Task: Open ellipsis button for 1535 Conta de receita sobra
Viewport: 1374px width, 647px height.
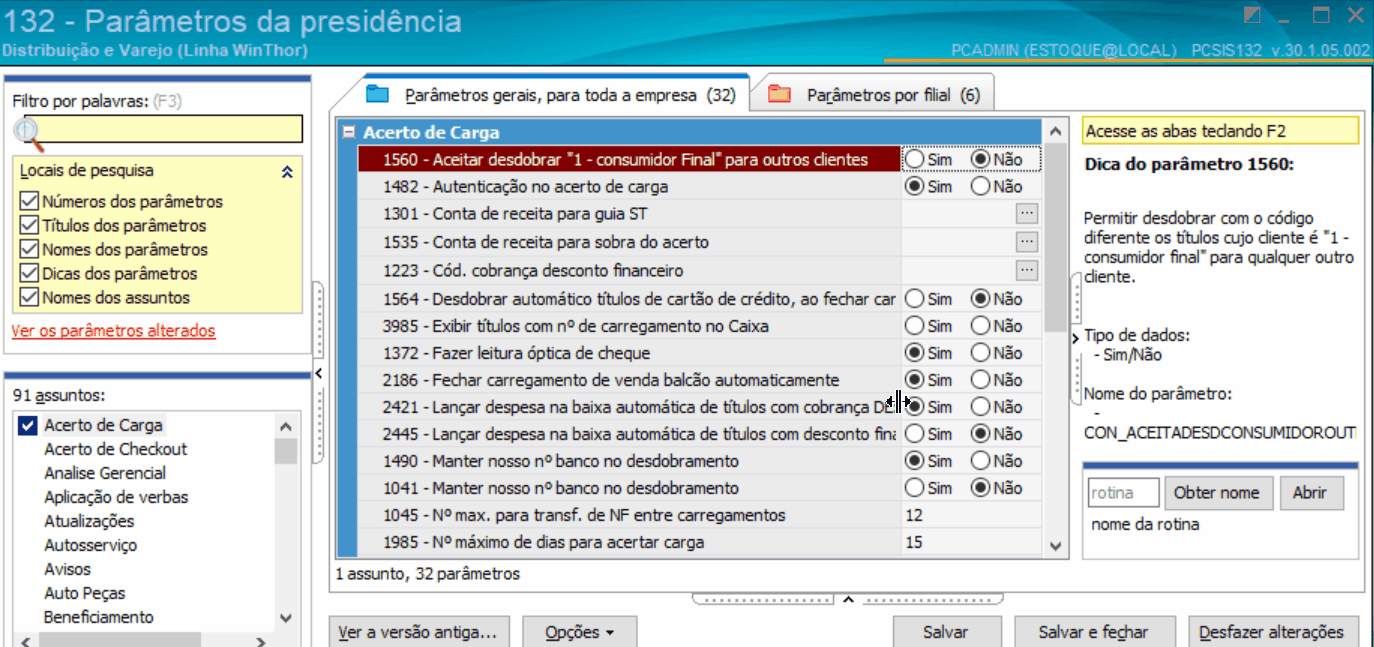Action: [x=1026, y=241]
